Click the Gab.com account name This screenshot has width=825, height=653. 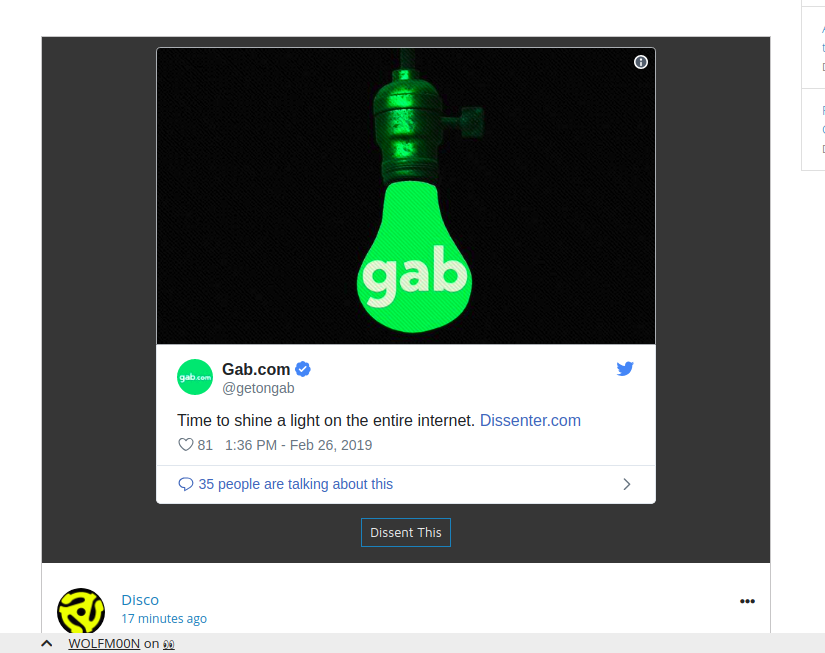click(256, 369)
